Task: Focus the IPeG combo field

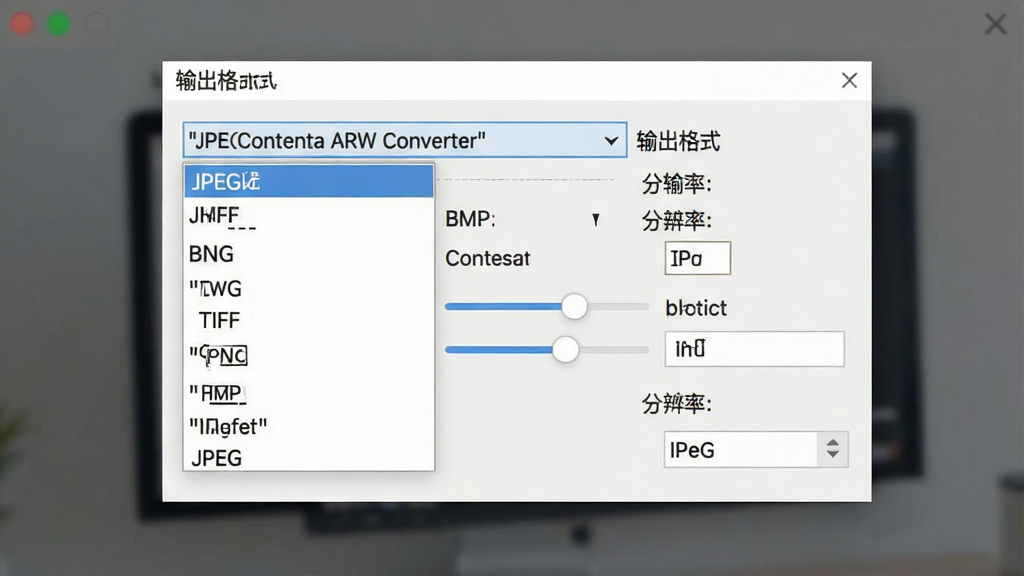Action: click(741, 449)
